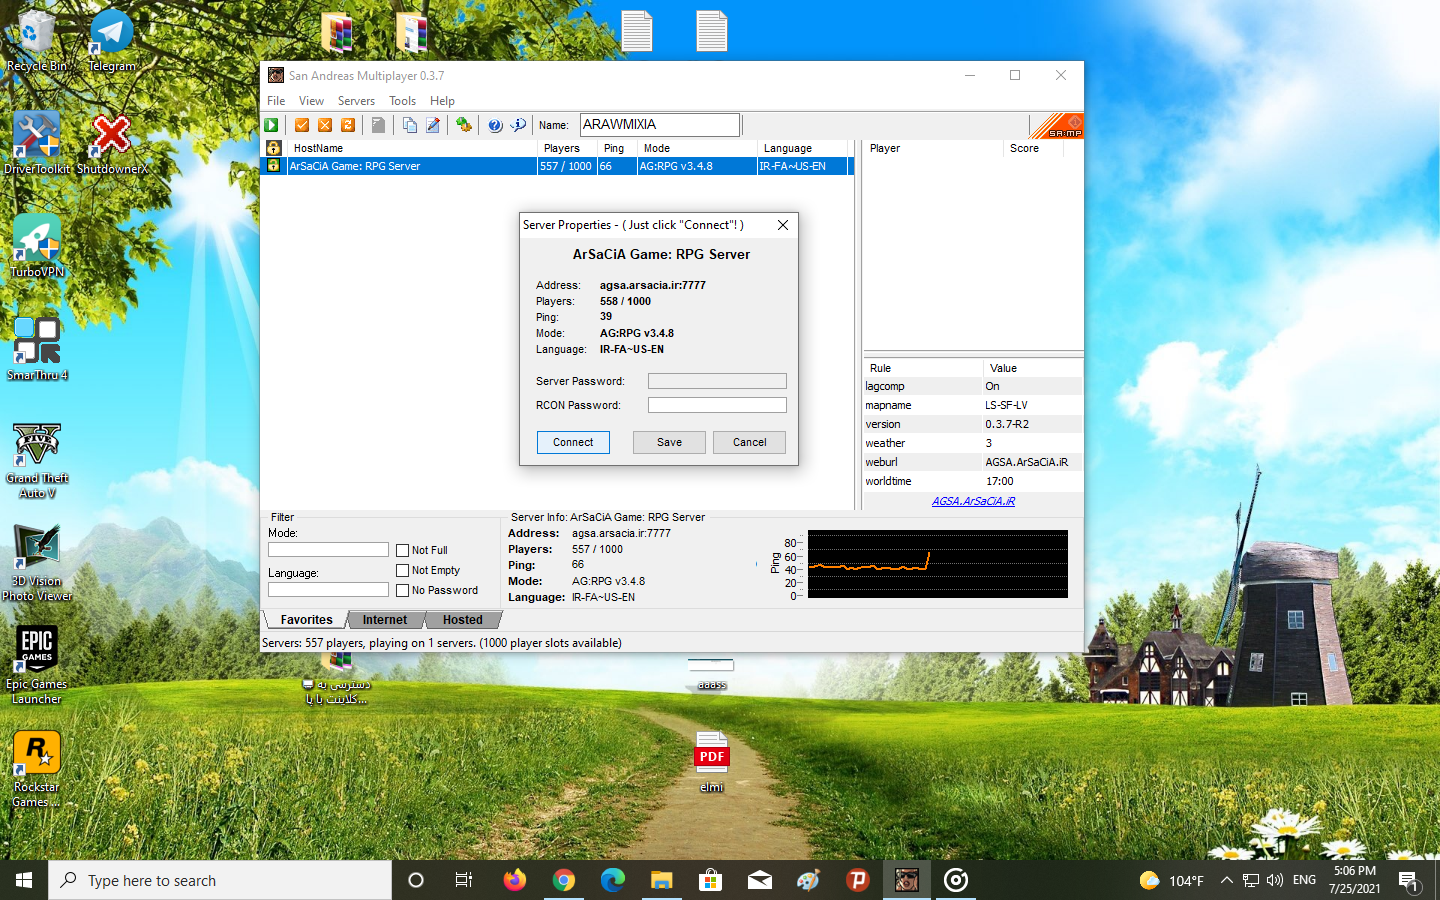This screenshot has width=1440, height=900.
Task: Click the orange refresh server icon
Action: click(x=348, y=125)
